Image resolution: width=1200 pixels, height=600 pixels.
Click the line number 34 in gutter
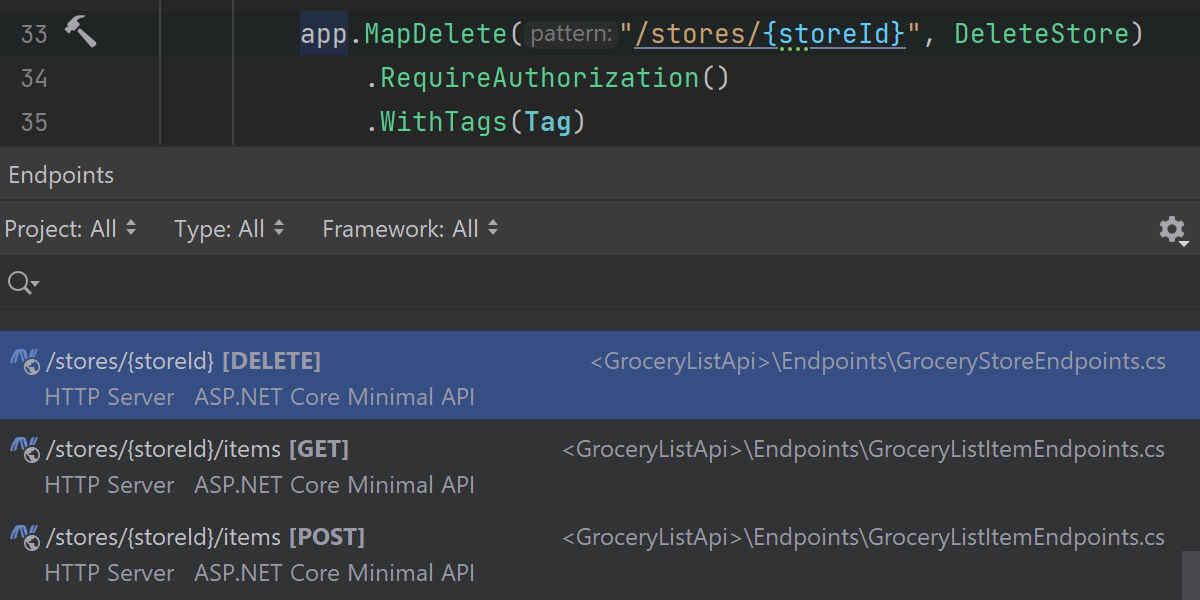(34, 78)
